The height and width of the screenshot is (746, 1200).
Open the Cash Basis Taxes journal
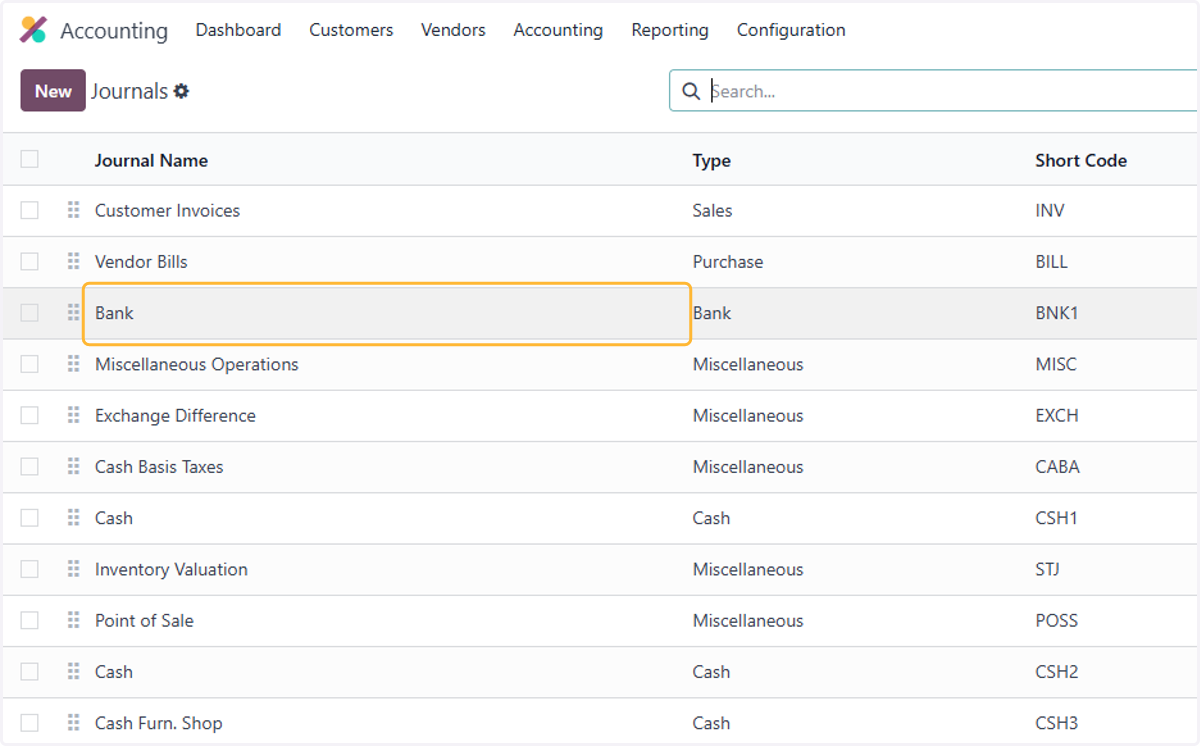(159, 466)
